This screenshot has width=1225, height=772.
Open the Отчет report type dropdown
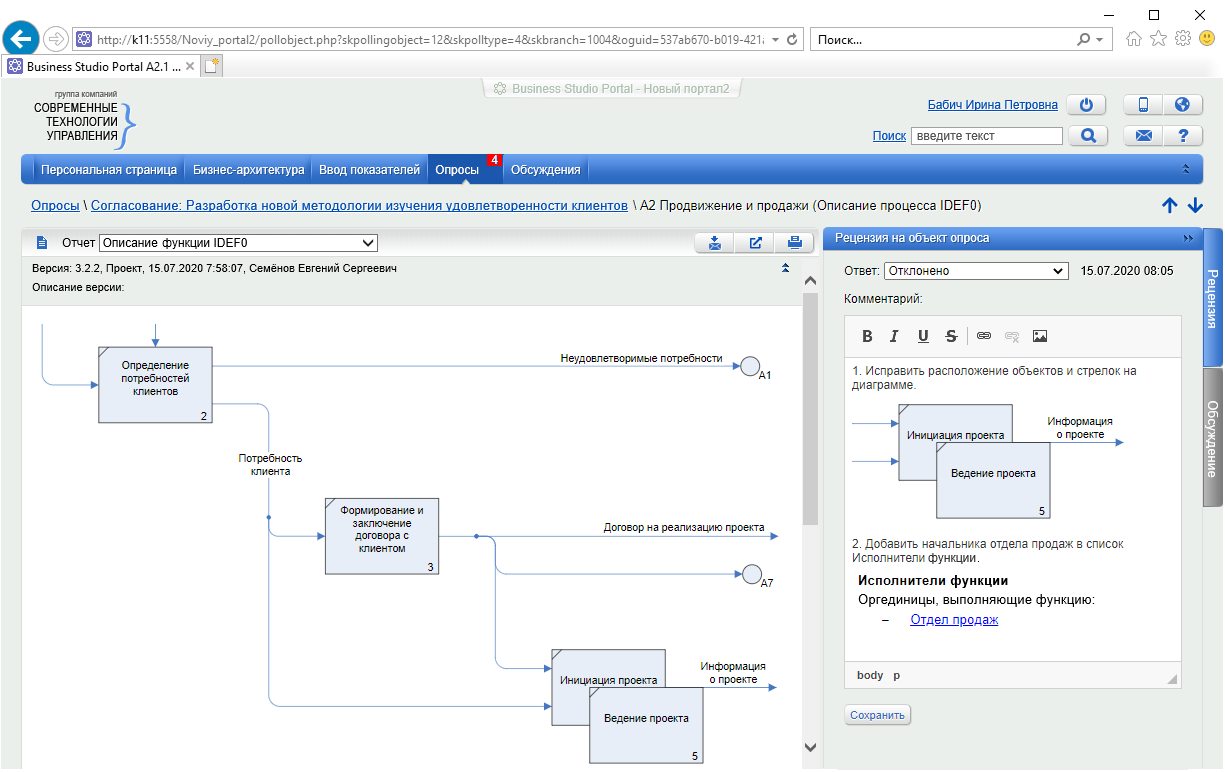(238, 242)
